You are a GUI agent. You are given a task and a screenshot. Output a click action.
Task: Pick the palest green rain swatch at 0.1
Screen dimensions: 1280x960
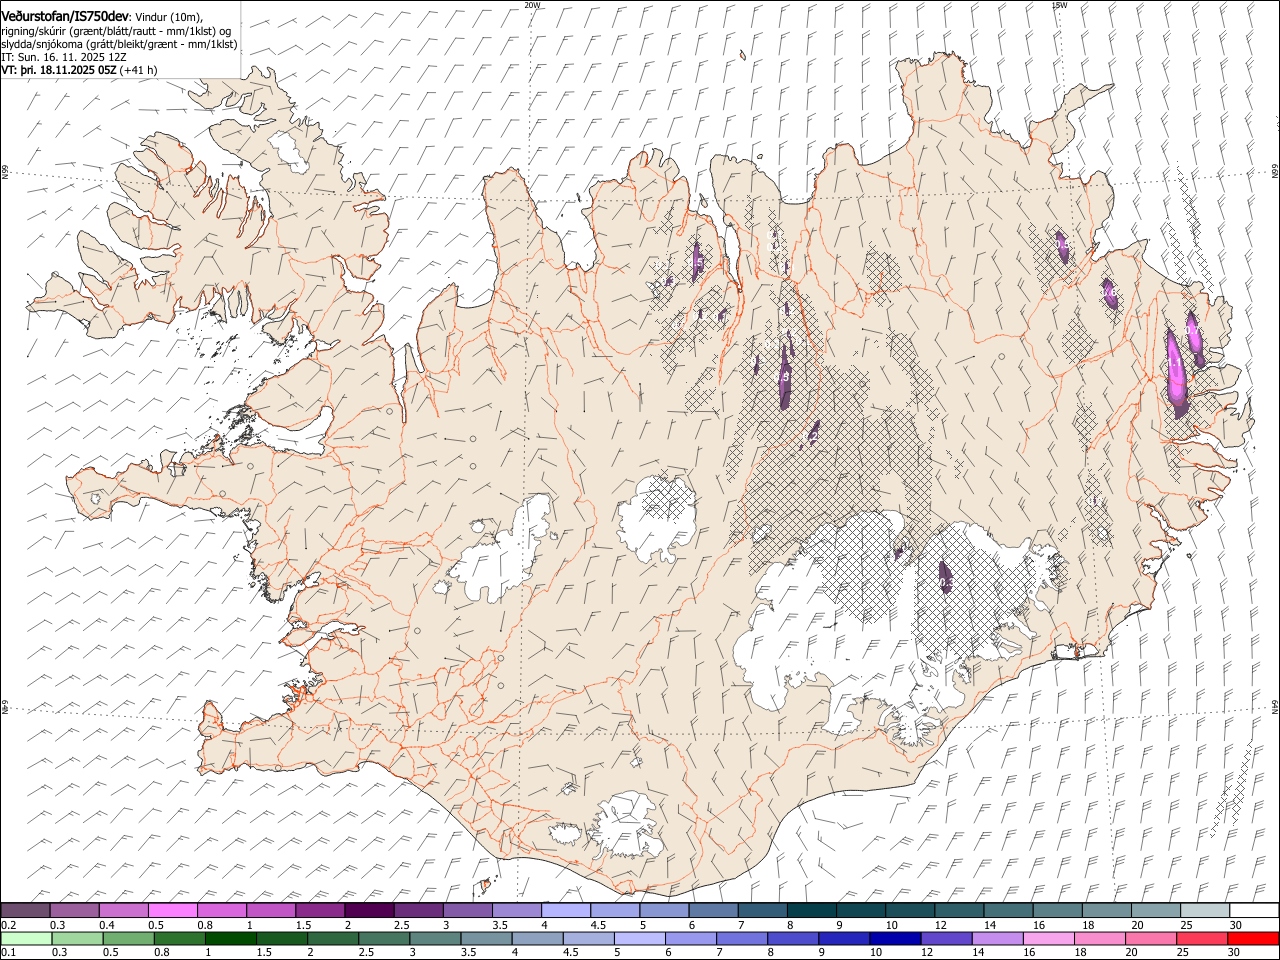click(26, 939)
